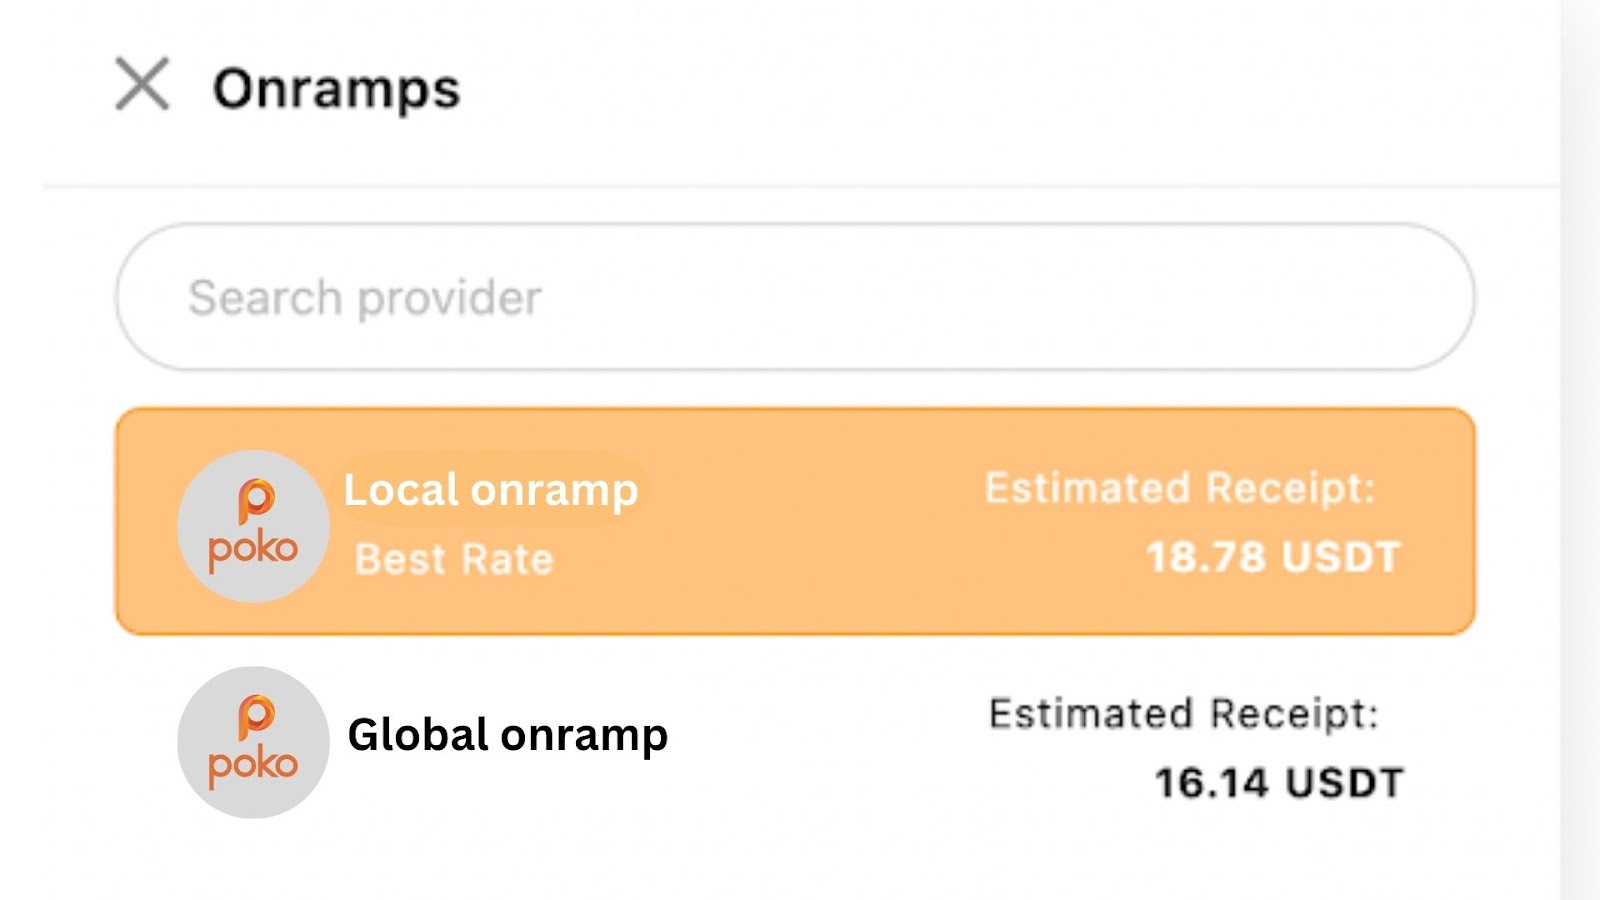Click the Best Rate badge
This screenshot has height=900, width=1600.
454,559
